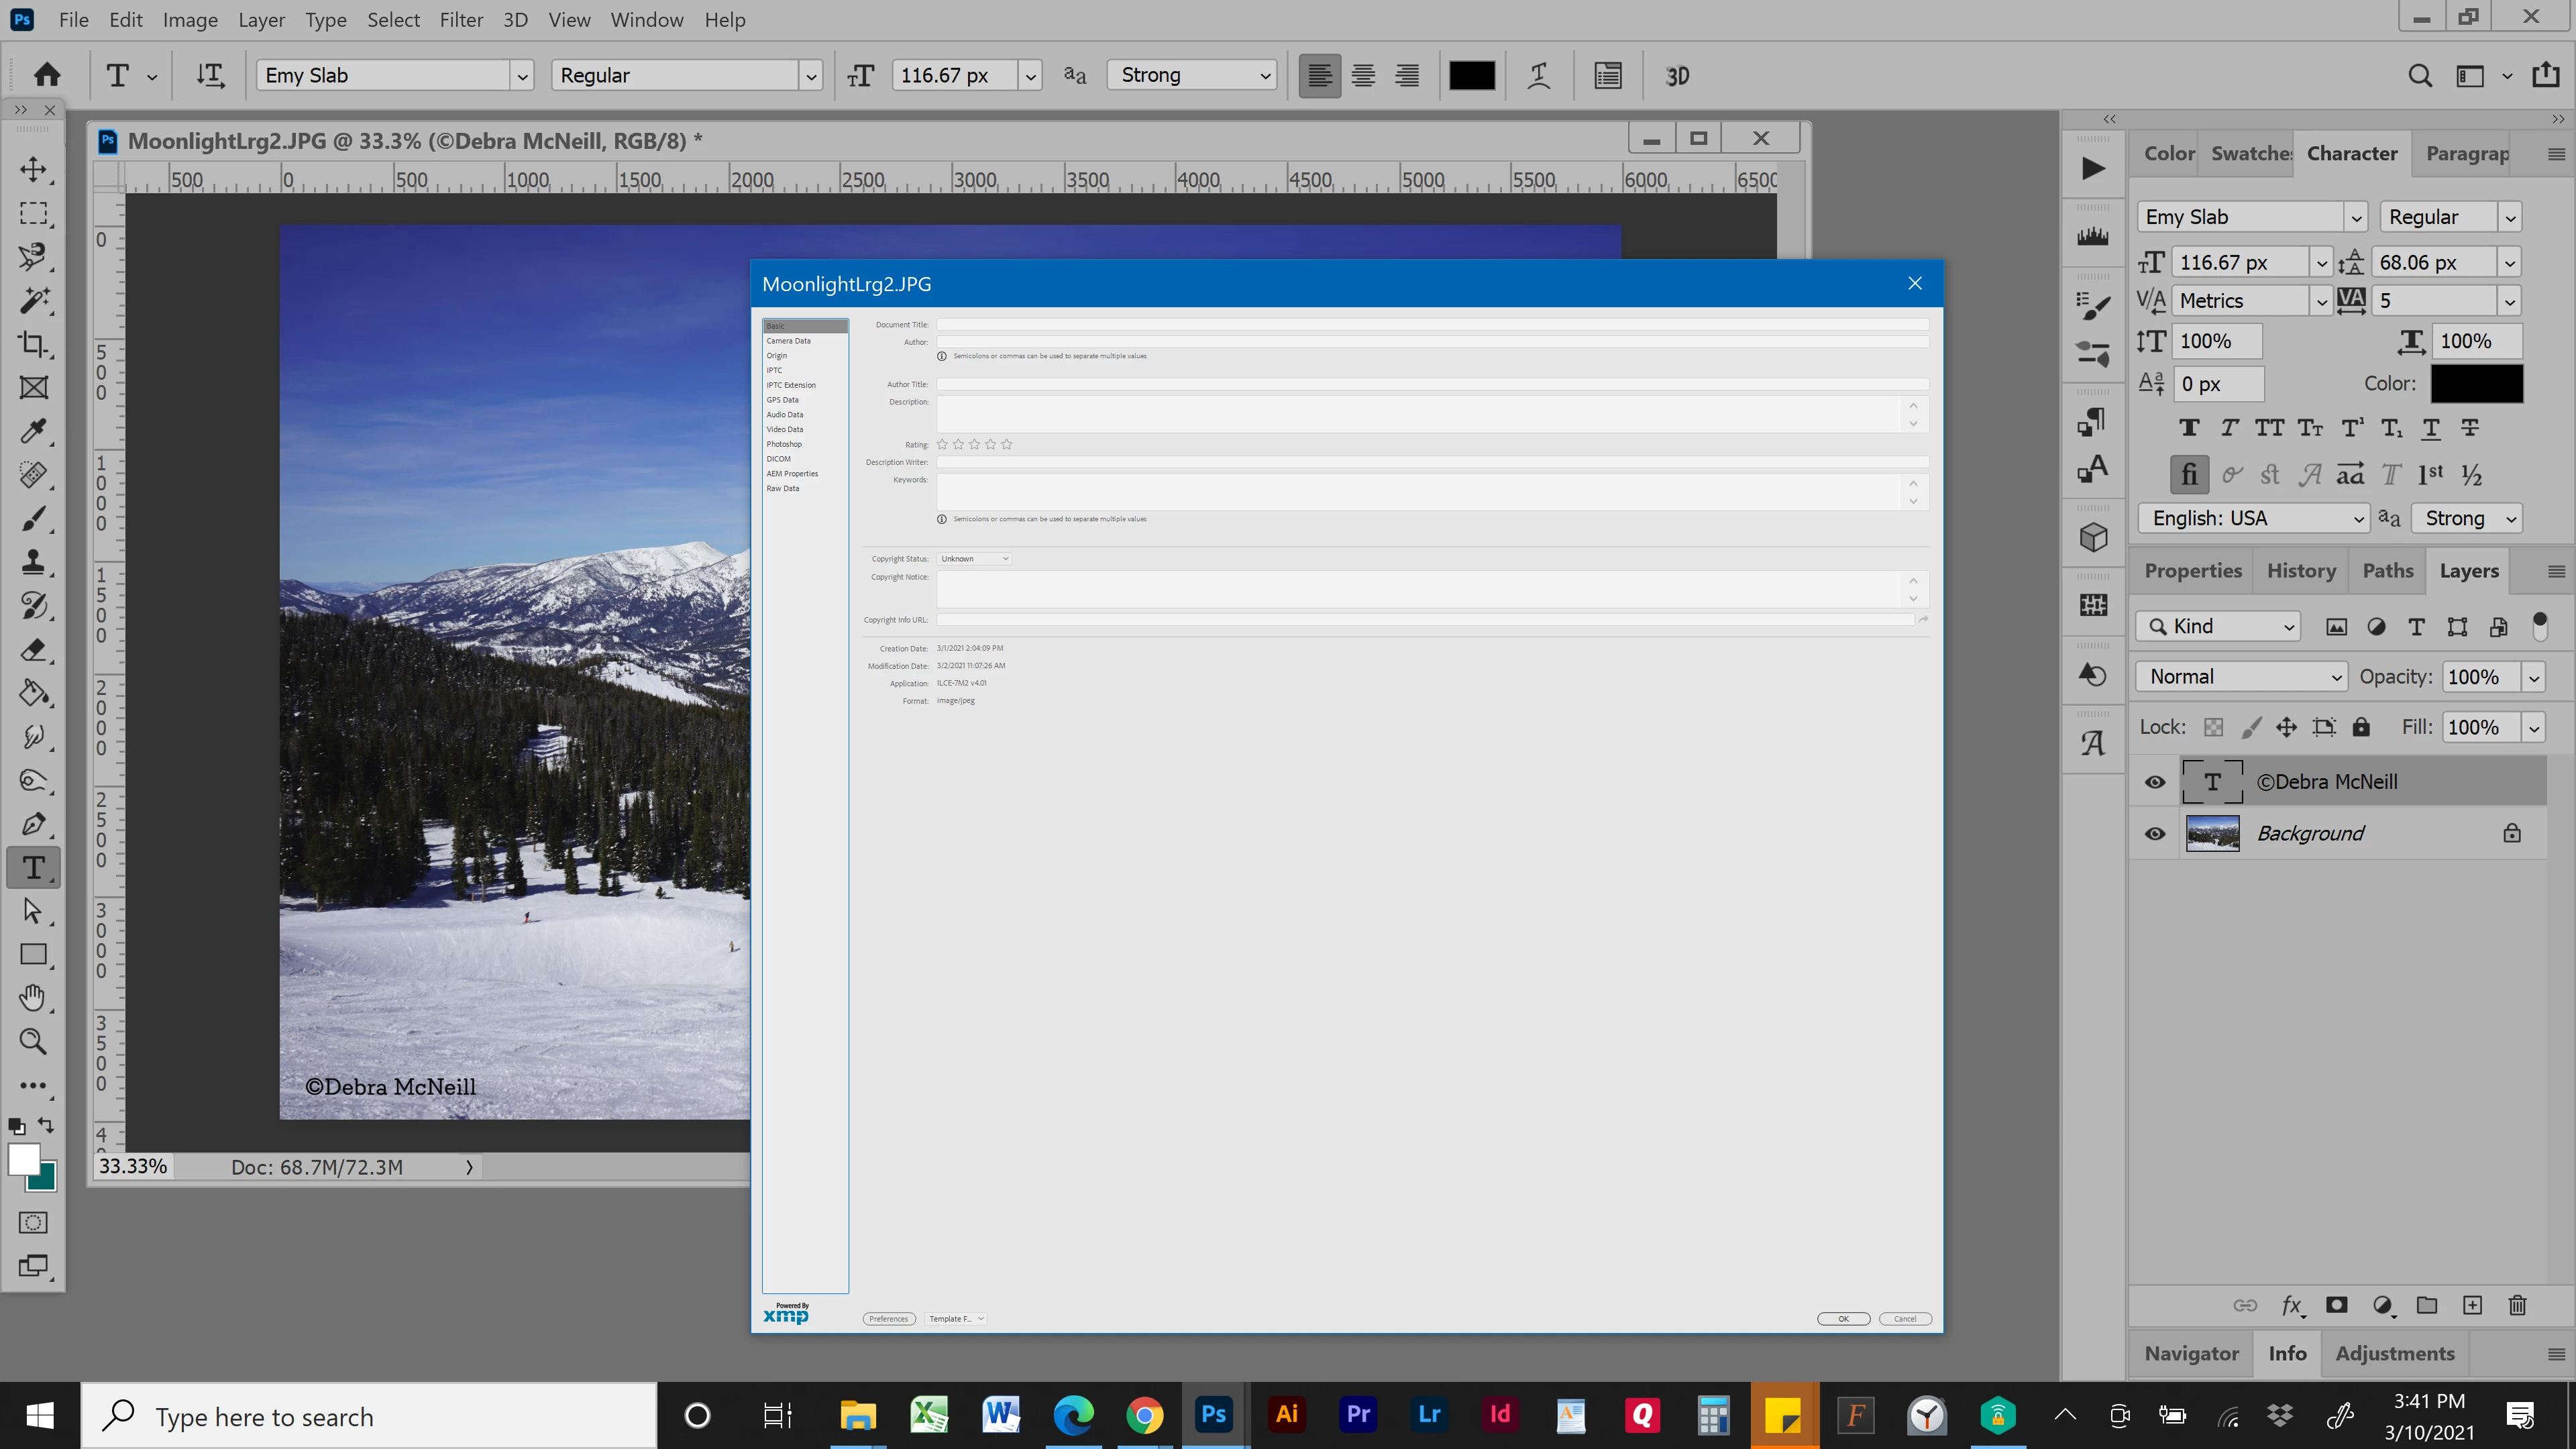The image size is (2576, 1449).
Task: Click the Delete layer trash icon
Action: click(2517, 1305)
